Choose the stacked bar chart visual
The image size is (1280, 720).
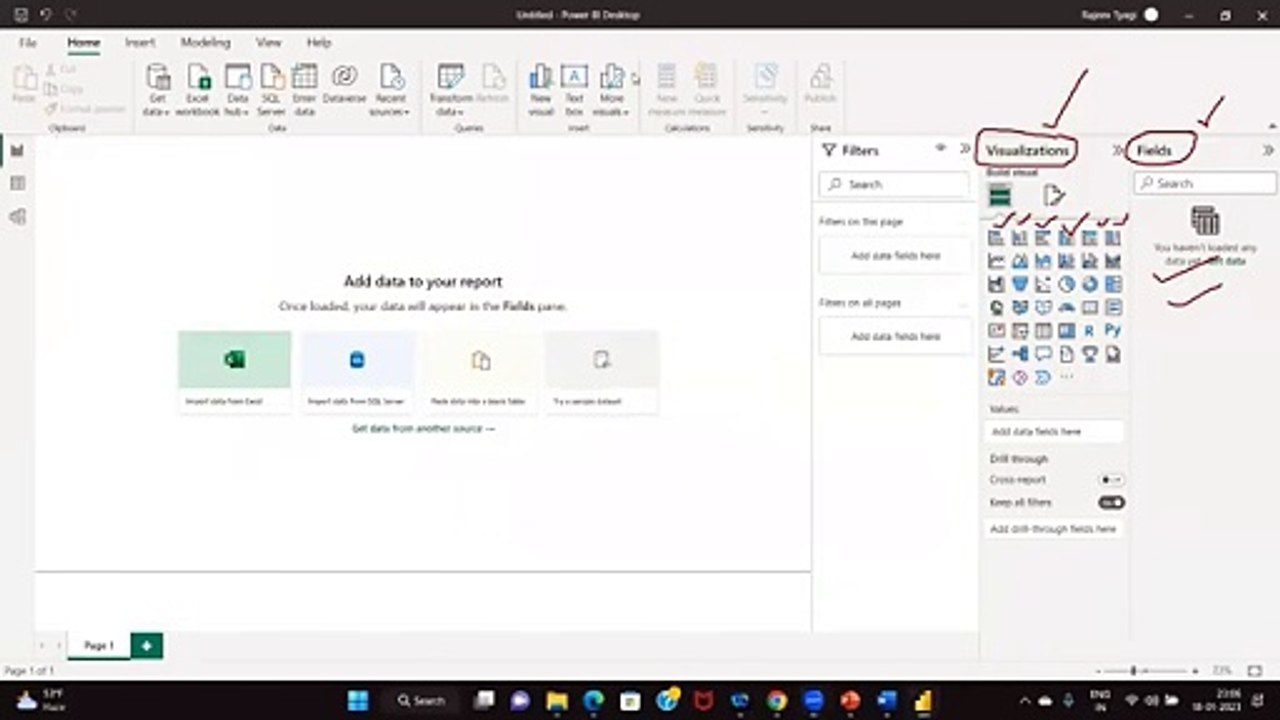[x=997, y=238]
